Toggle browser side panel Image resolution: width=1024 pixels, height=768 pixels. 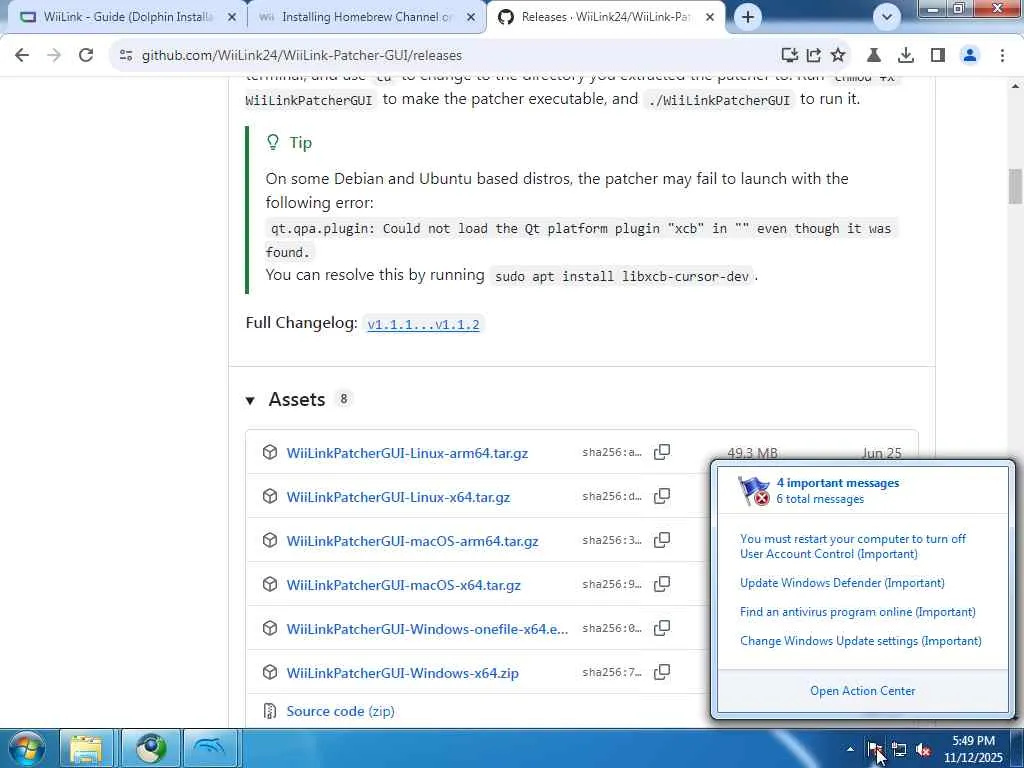point(938,56)
